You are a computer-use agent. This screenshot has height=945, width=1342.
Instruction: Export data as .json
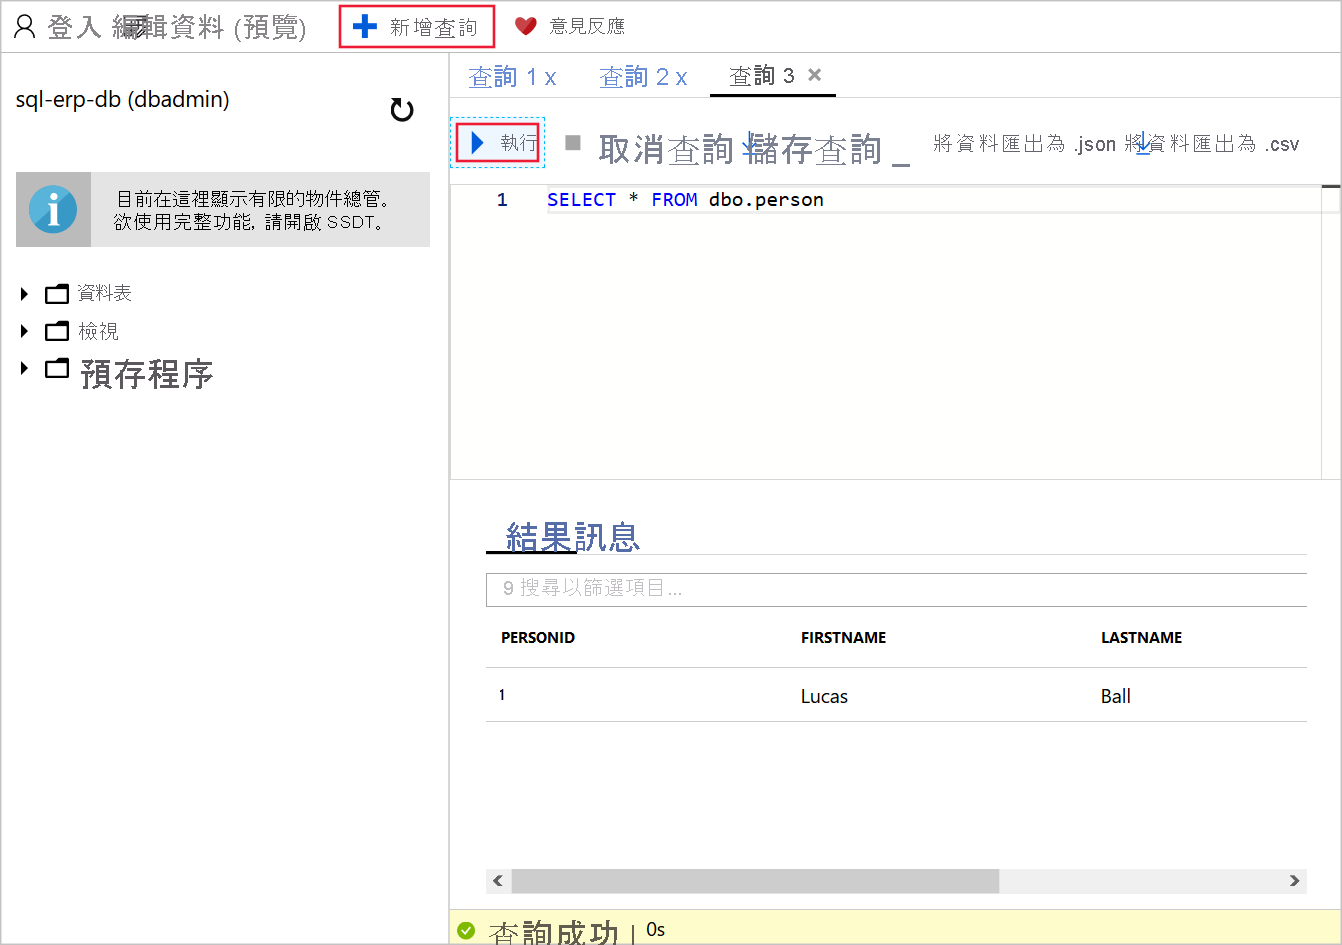point(1024,144)
